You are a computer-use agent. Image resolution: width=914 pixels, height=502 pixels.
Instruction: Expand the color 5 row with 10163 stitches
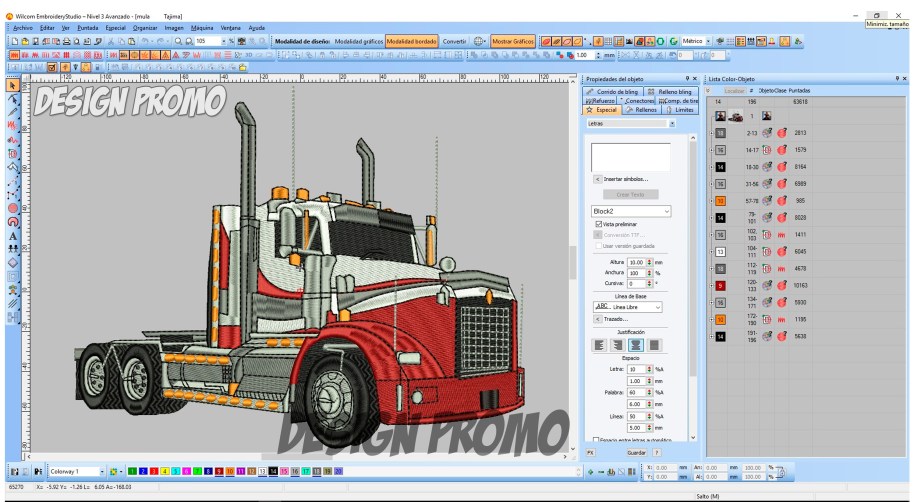click(711, 286)
